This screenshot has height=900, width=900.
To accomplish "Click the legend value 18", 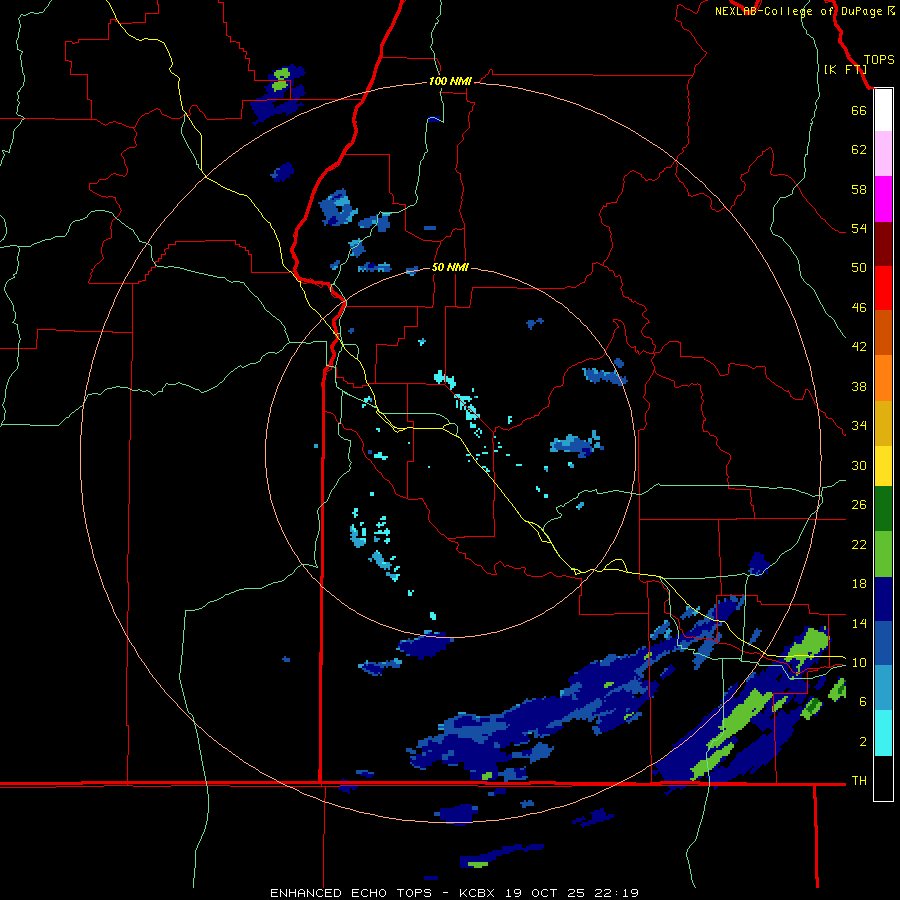I will coord(859,584).
